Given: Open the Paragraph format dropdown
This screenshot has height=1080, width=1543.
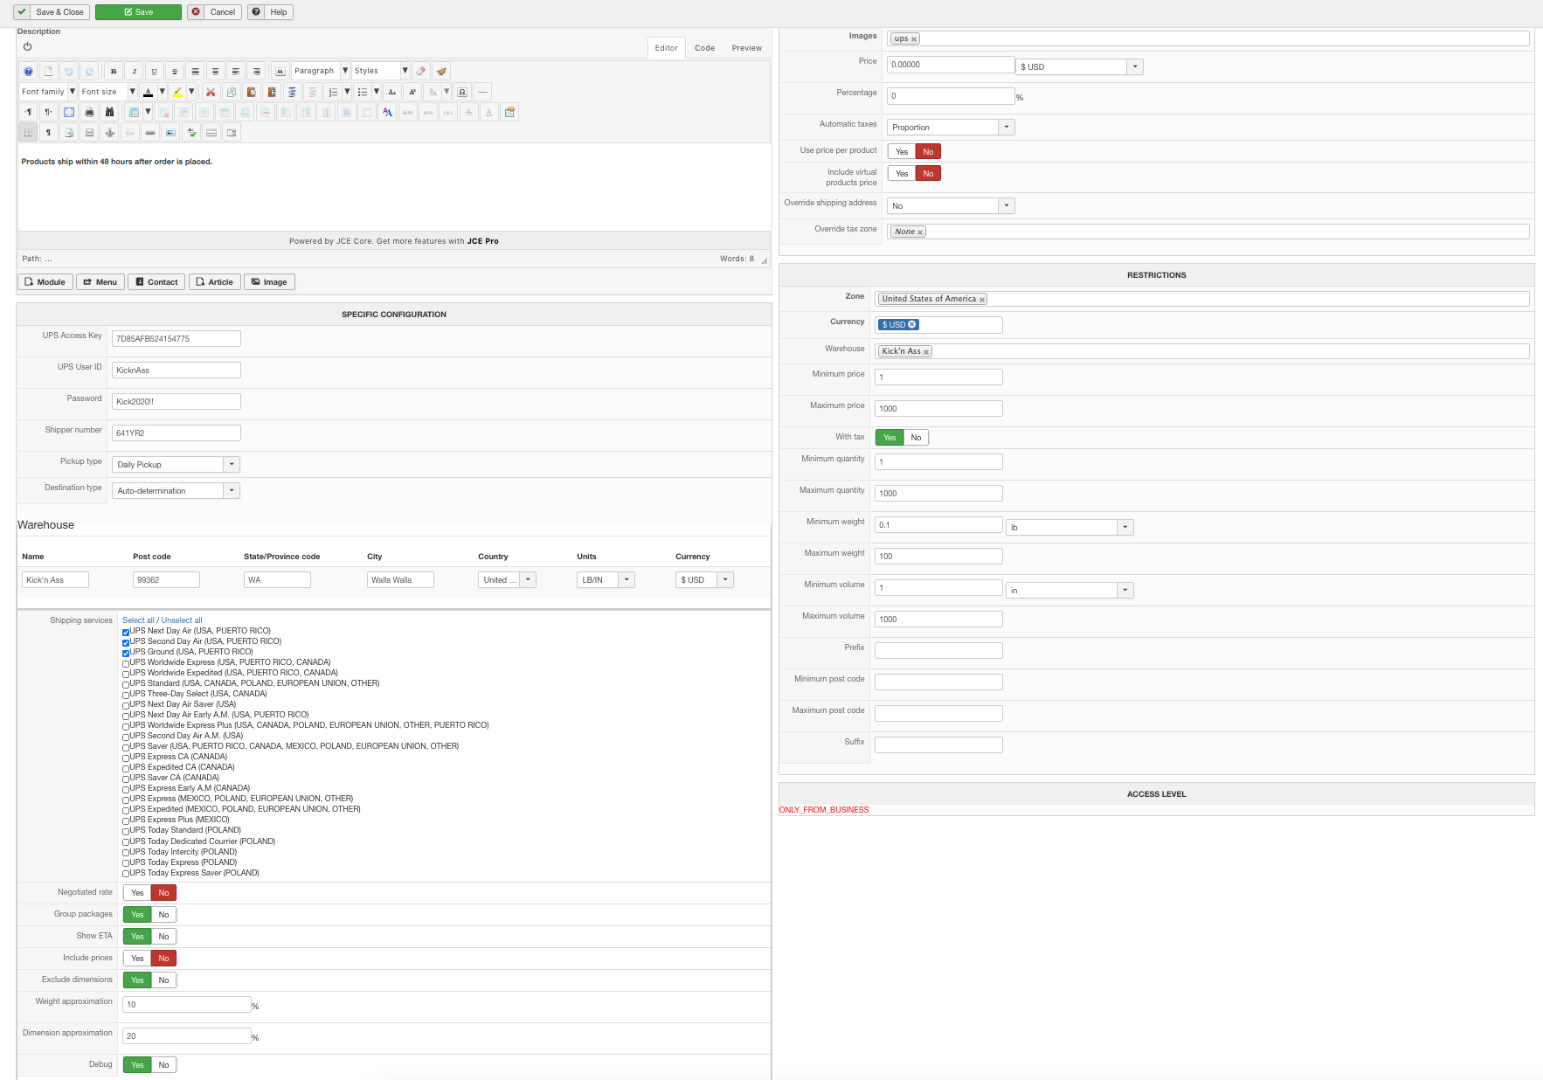Looking at the screenshot, I should 320,71.
